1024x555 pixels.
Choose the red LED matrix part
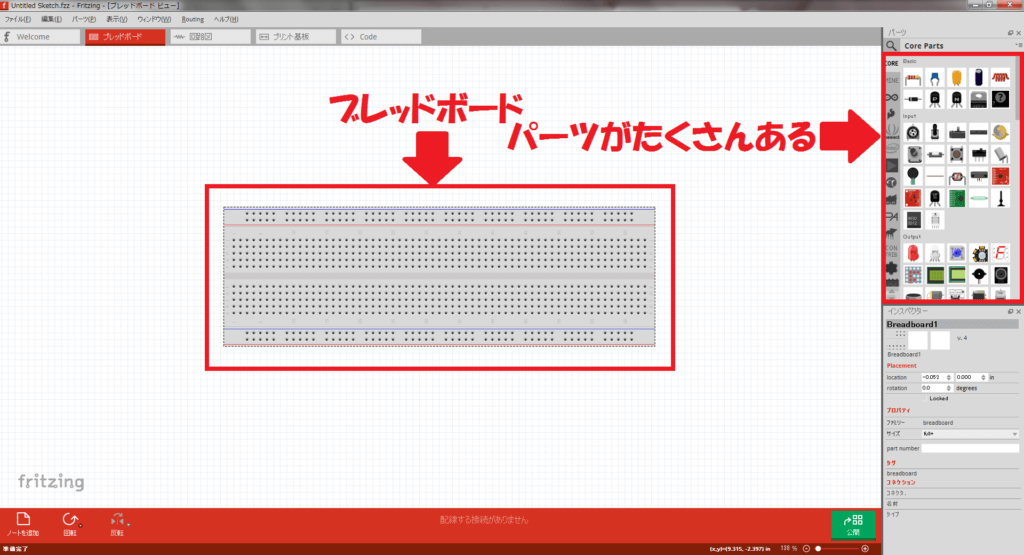pyautogui.click(x=913, y=275)
